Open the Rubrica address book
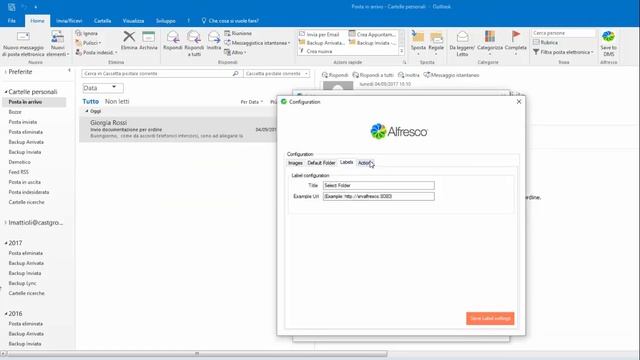The width and height of the screenshot is (640, 360). point(545,42)
